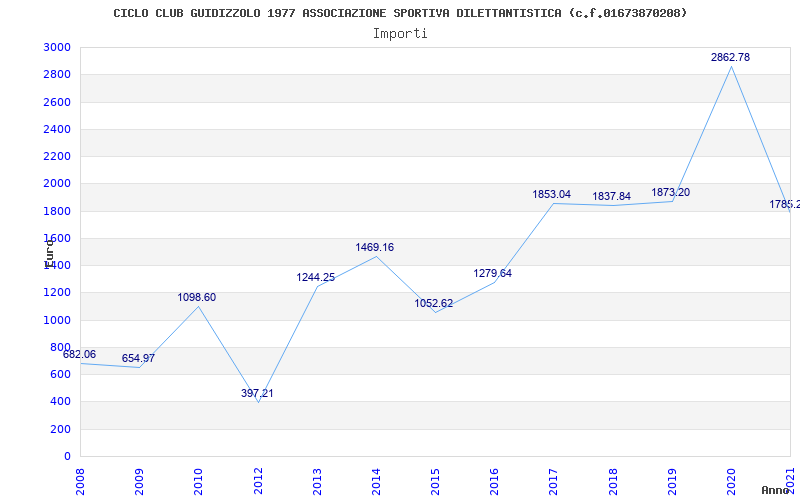This screenshot has width=800, height=500.
Task: Select the 2012 x-axis year label
Action: (258, 482)
